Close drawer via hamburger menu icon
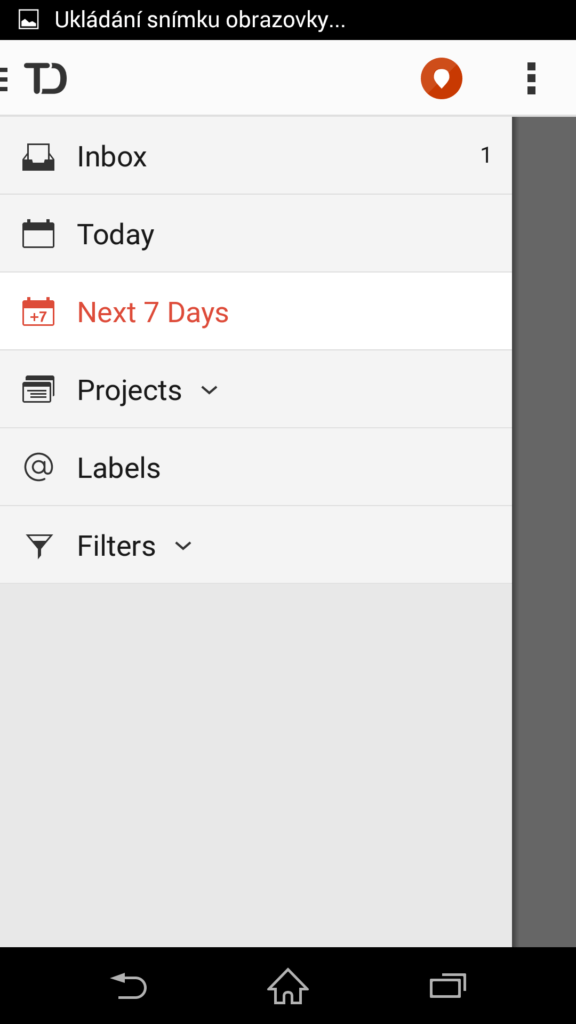This screenshot has width=576, height=1024. pos(3,78)
